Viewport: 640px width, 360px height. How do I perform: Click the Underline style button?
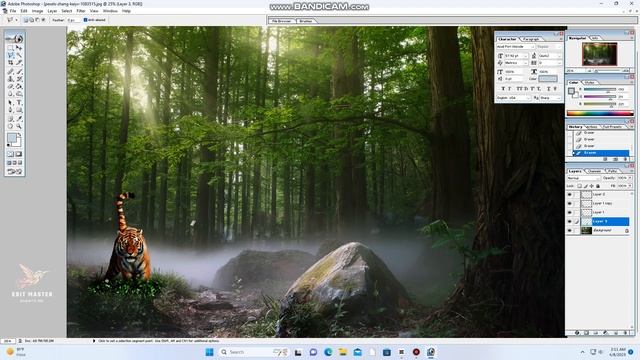click(x=549, y=89)
